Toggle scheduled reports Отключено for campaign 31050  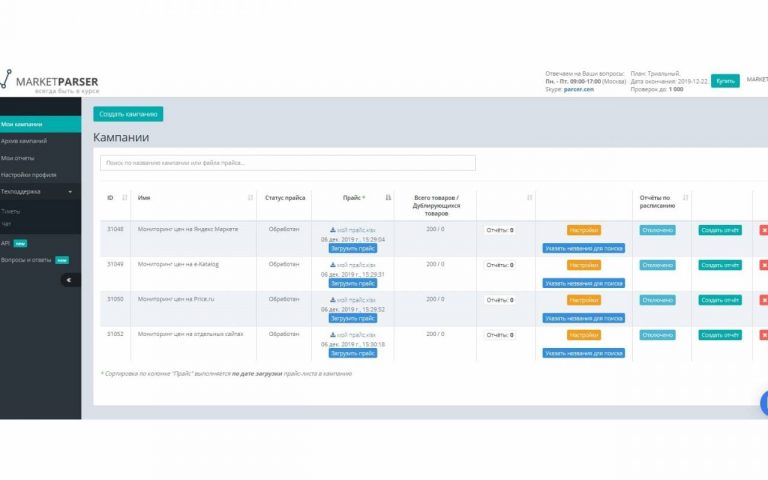click(657, 300)
